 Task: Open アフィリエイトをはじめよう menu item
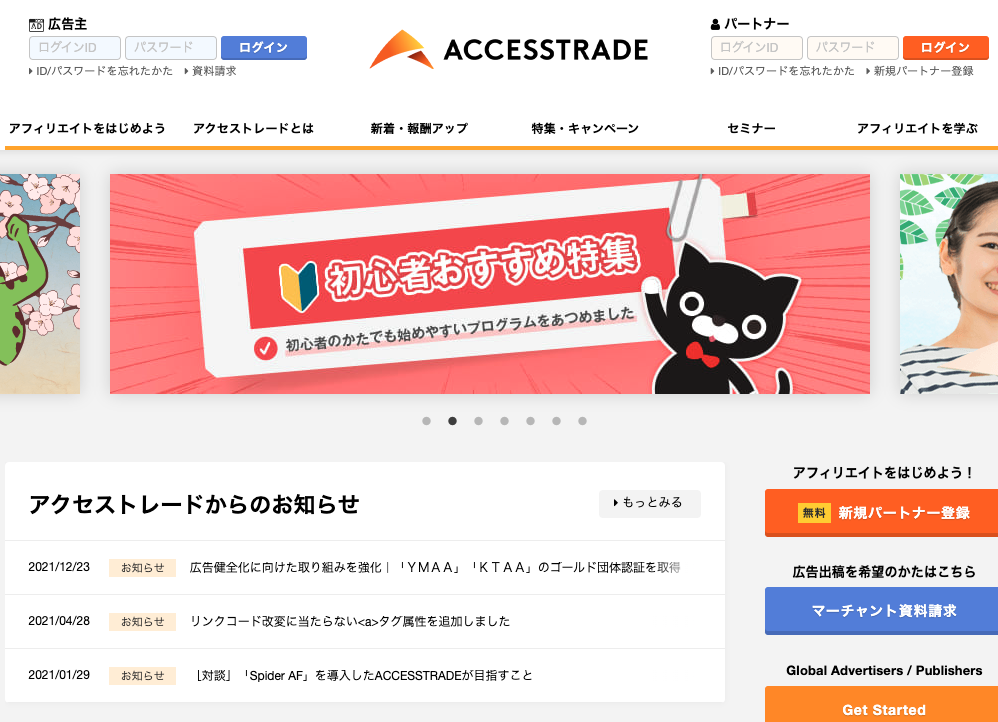click(87, 129)
